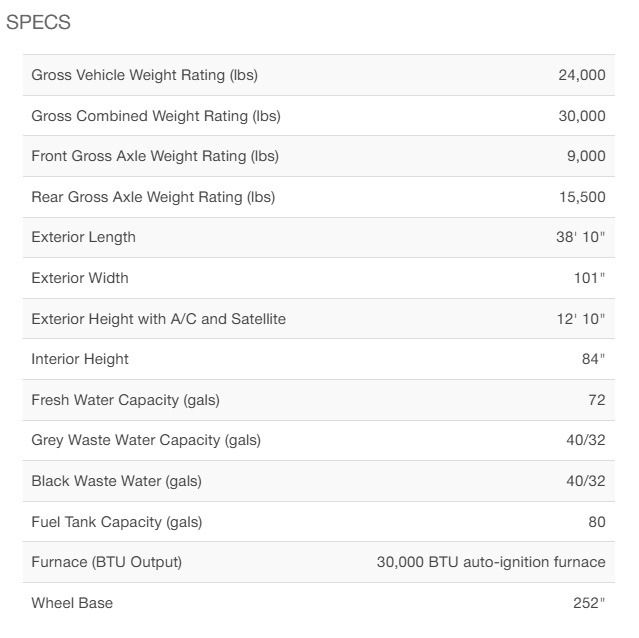Click the 72 fresh water value
This screenshot has width=639, height=638.
point(597,400)
